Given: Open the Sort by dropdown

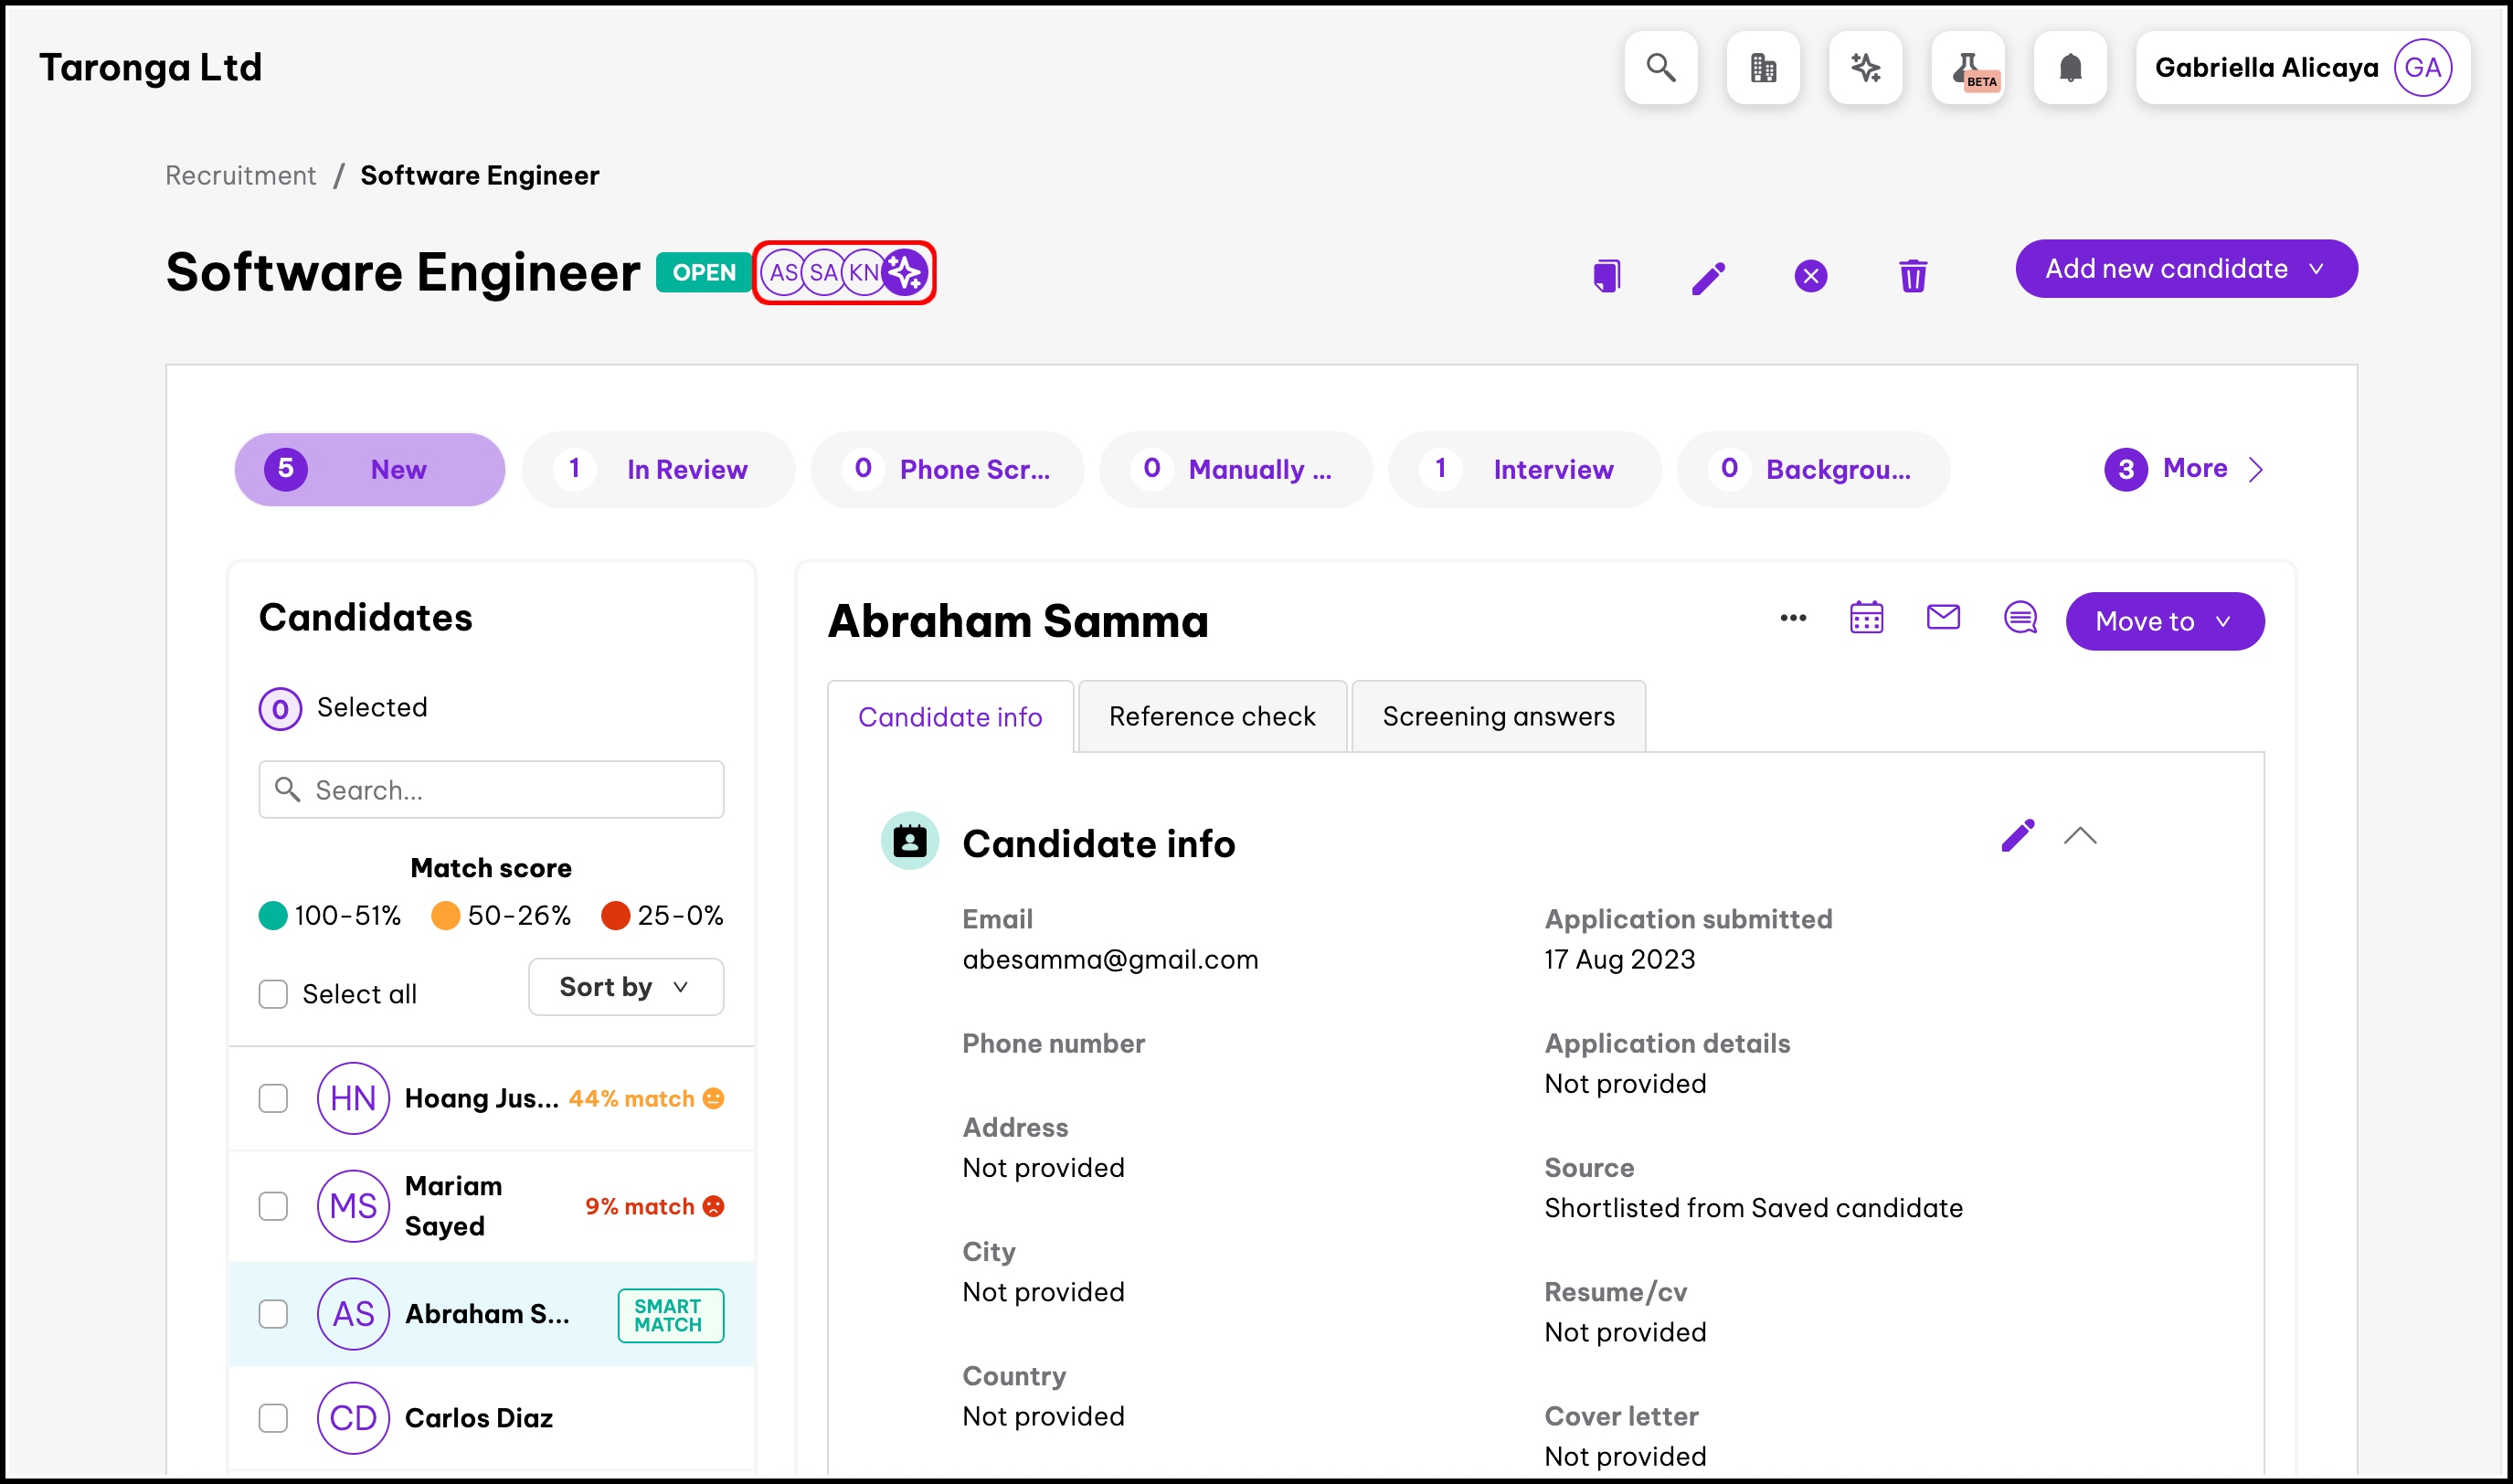Looking at the screenshot, I should point(626,988).
